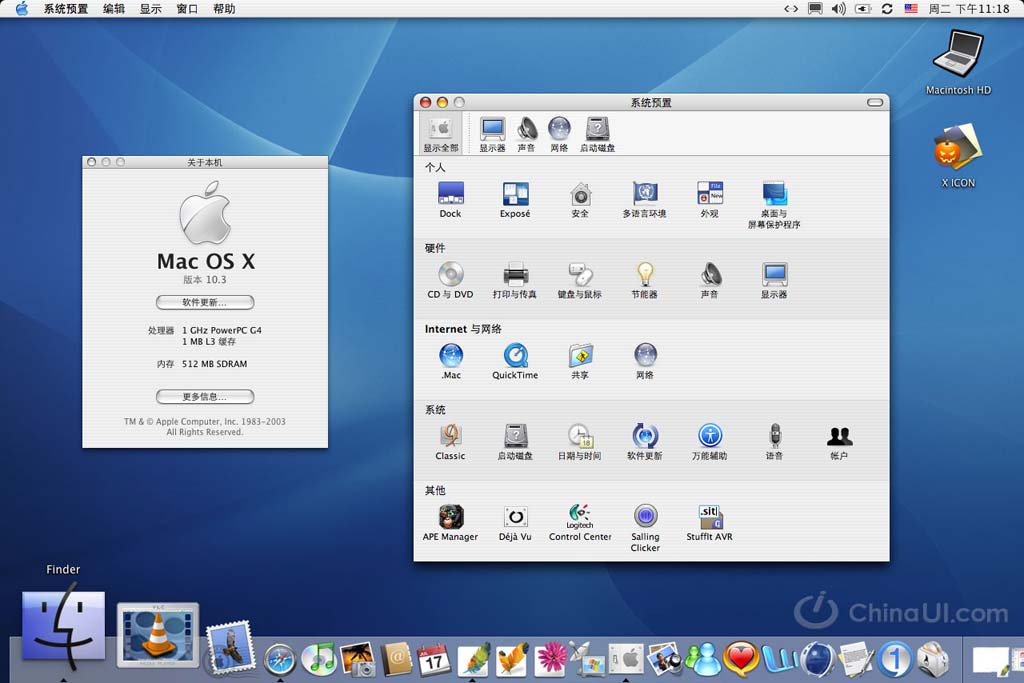
Task: Click the Finder icon in the Dock
Action: tap(63, 626)
